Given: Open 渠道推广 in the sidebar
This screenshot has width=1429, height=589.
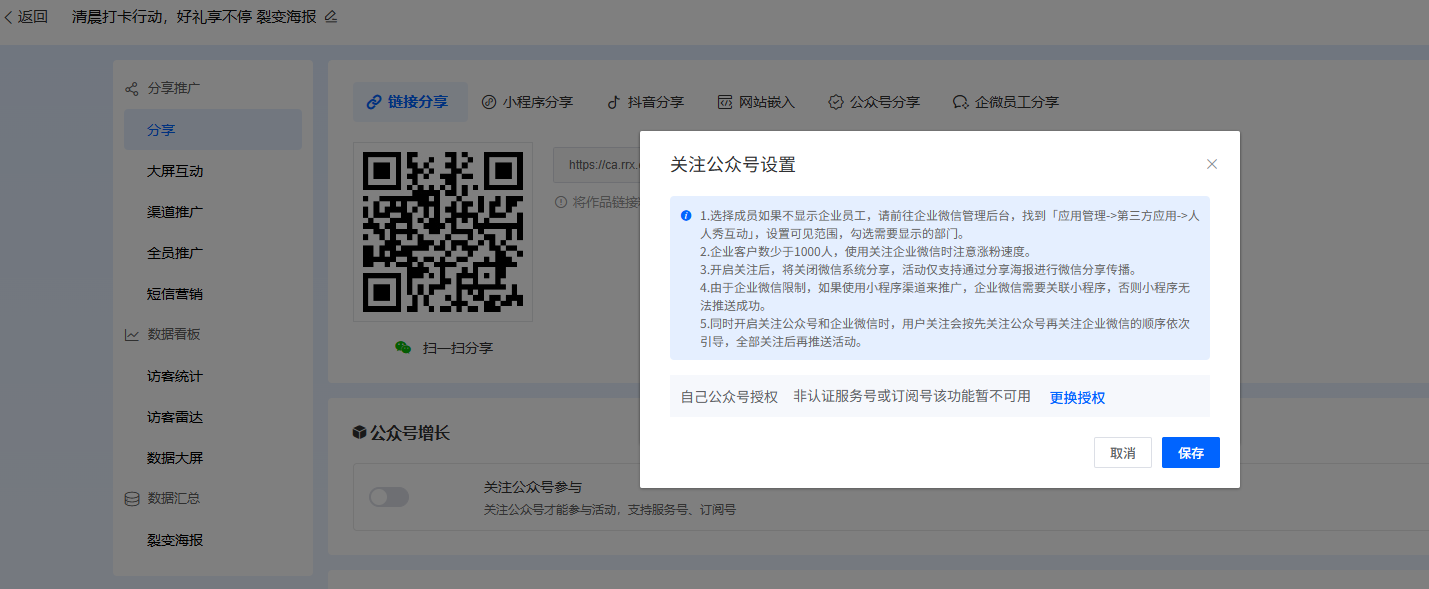Looking at the screenshot, I should point(175,212).
